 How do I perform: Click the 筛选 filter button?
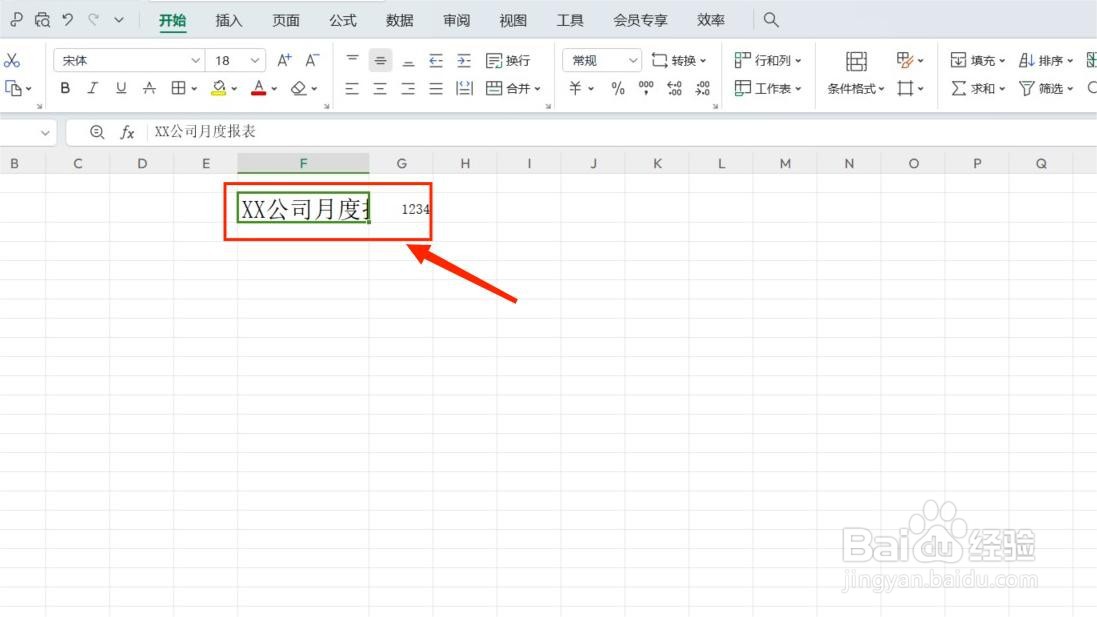[1046, 88]
